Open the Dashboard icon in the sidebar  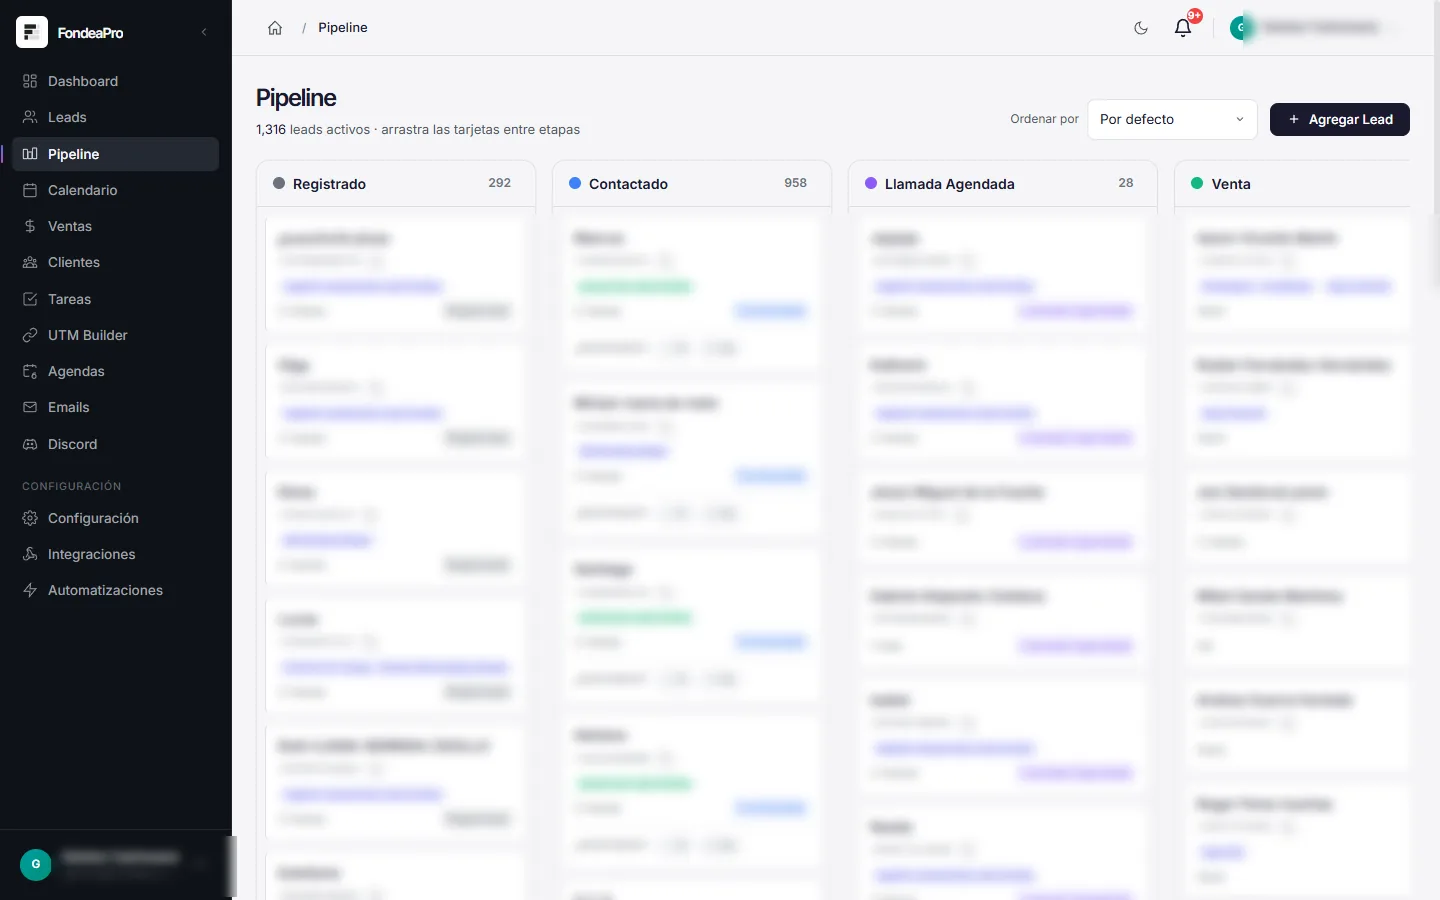pyautogui.click(x=30, y=81)
